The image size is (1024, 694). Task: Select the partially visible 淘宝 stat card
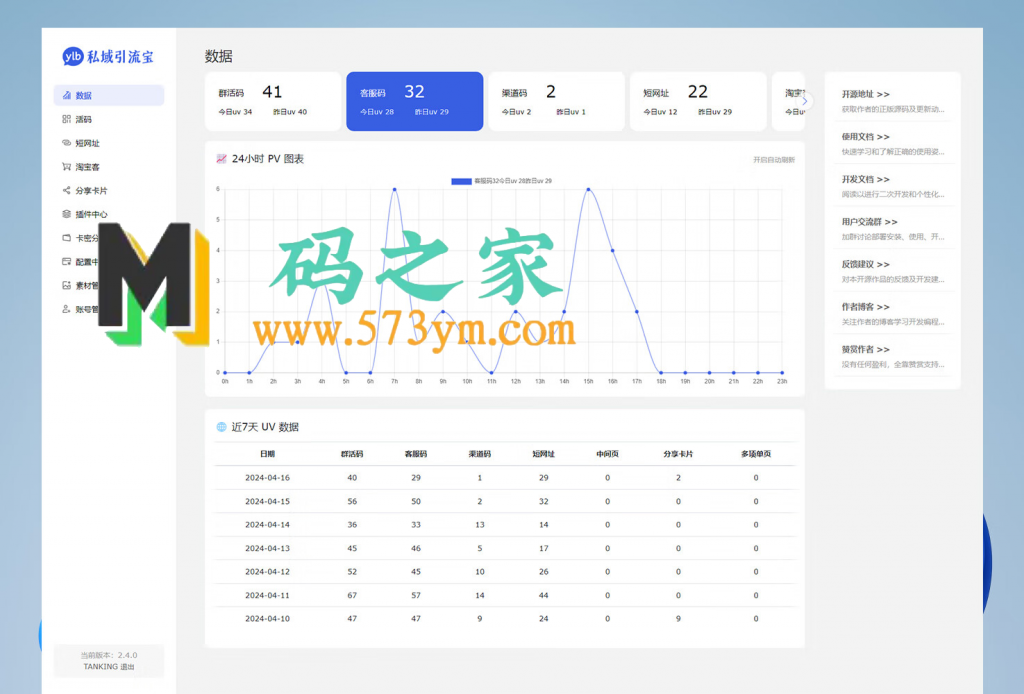click(x=788, y=101)
